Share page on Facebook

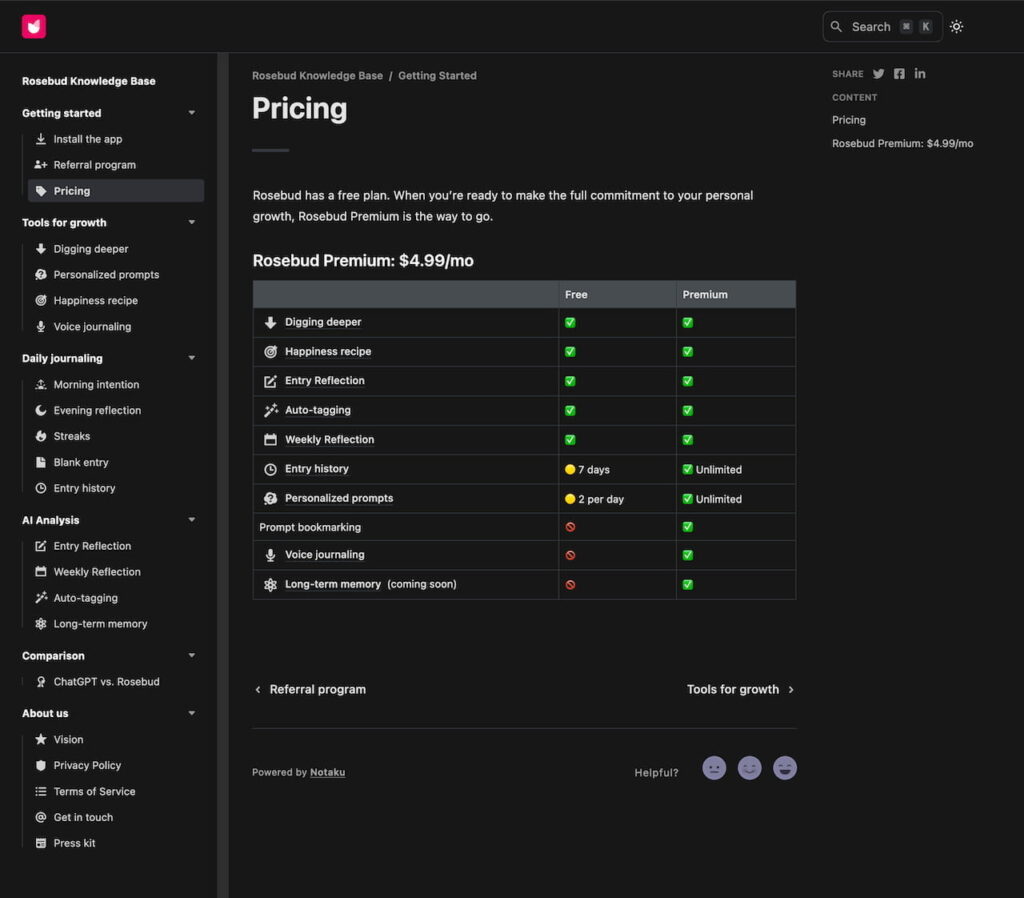click(899, 74)
